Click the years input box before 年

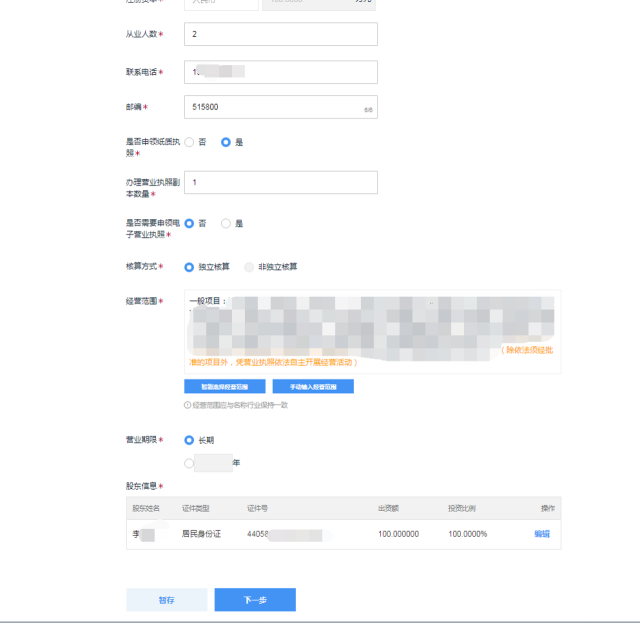(x=213, y=463)
